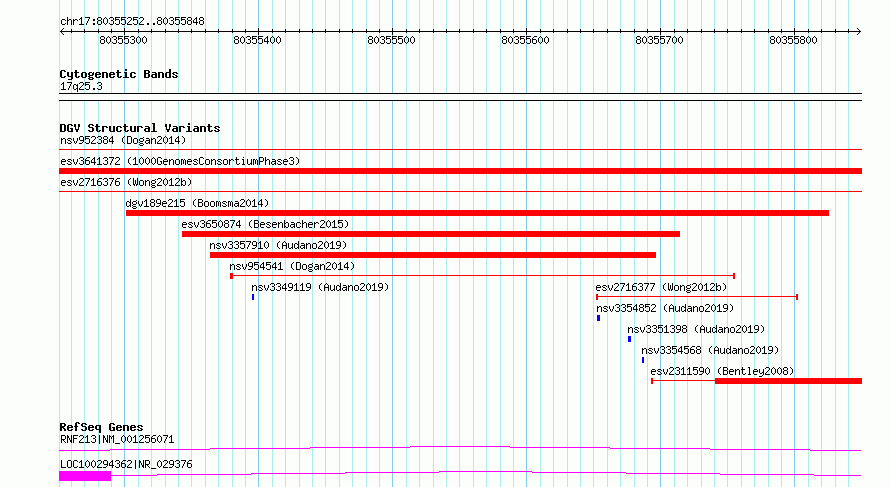The image size is (890, 487).
Task: Click the blue marker for nsv3354568
Action: tap(643, 360)
